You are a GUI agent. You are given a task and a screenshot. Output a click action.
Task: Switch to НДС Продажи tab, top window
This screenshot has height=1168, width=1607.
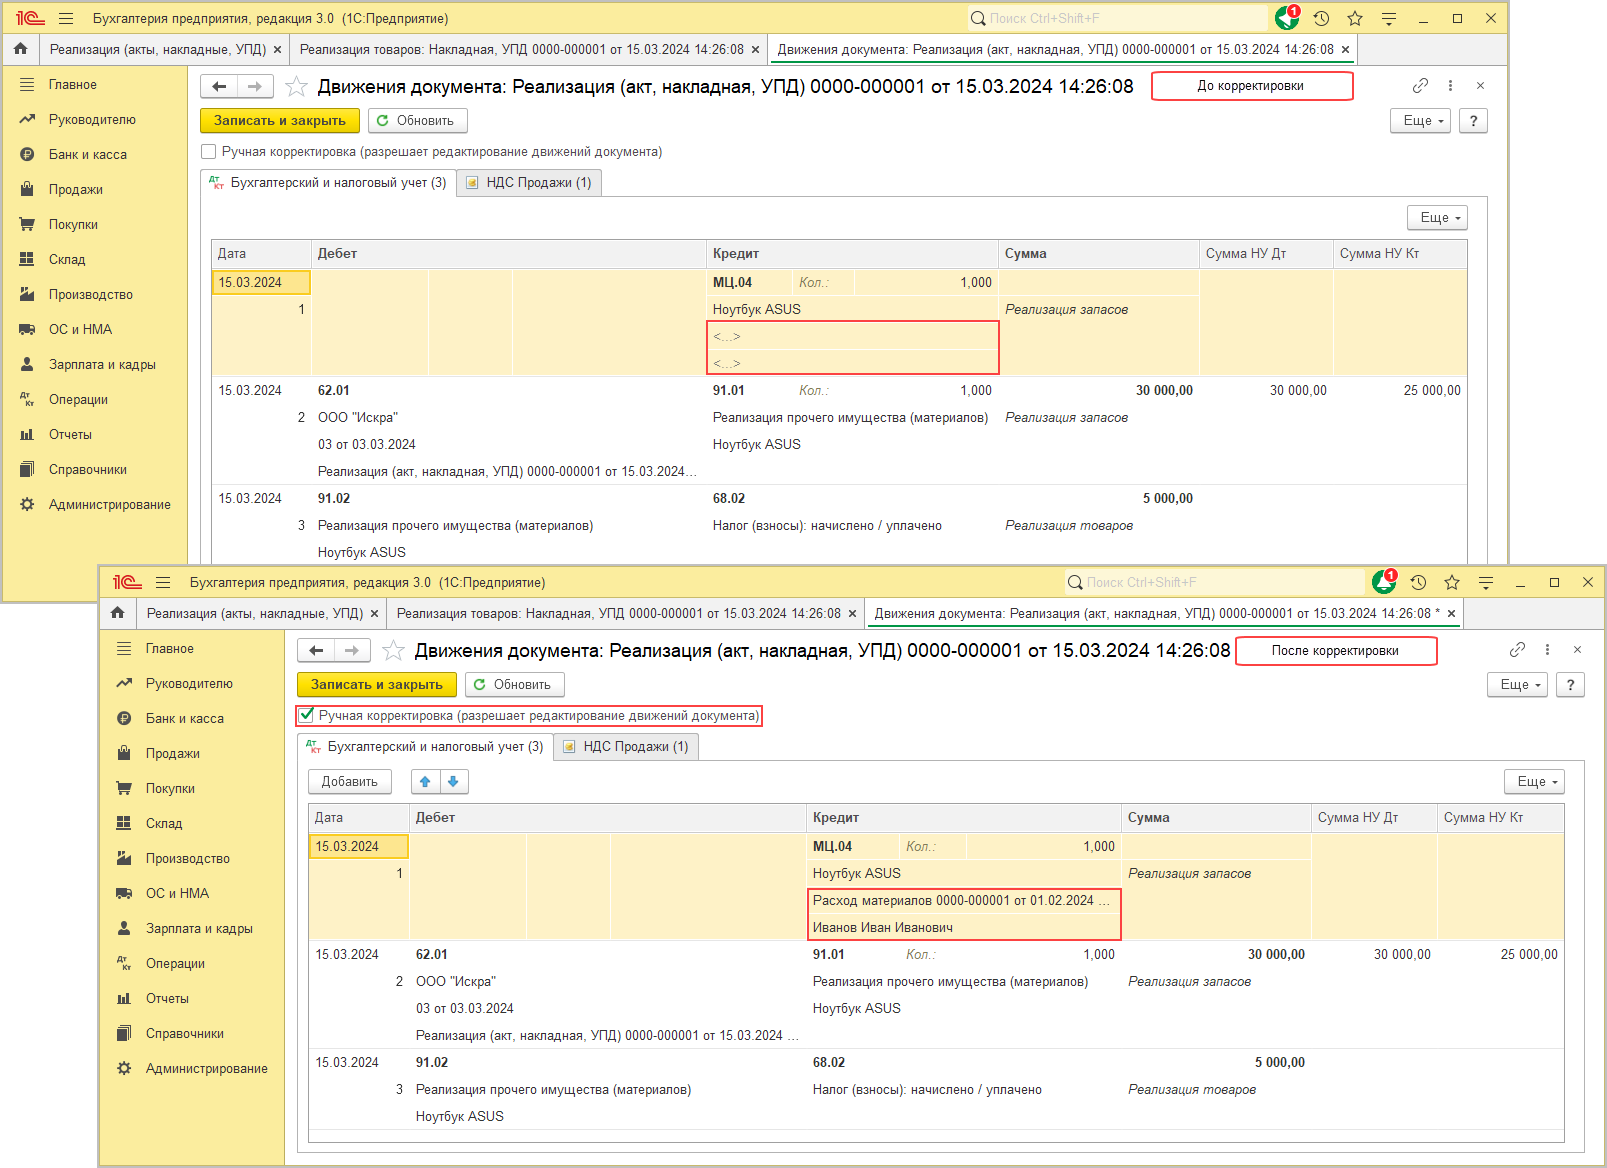(x=529, y=183)
